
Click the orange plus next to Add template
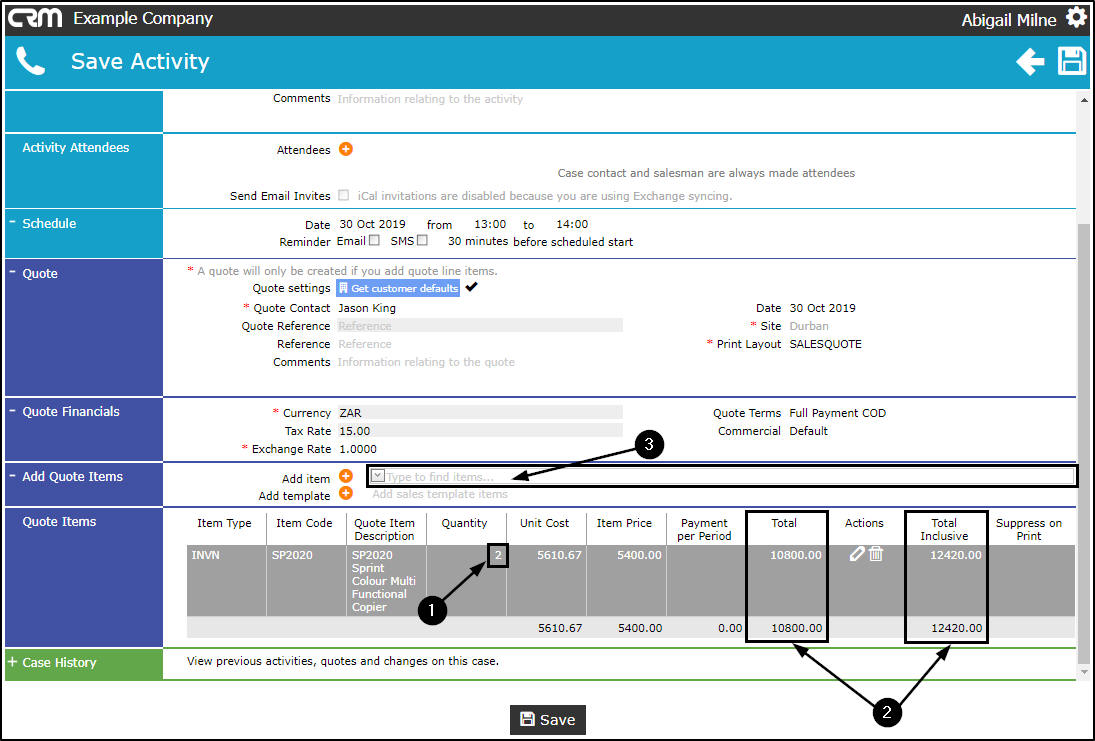pyautogui.click(x=346, y=493)
